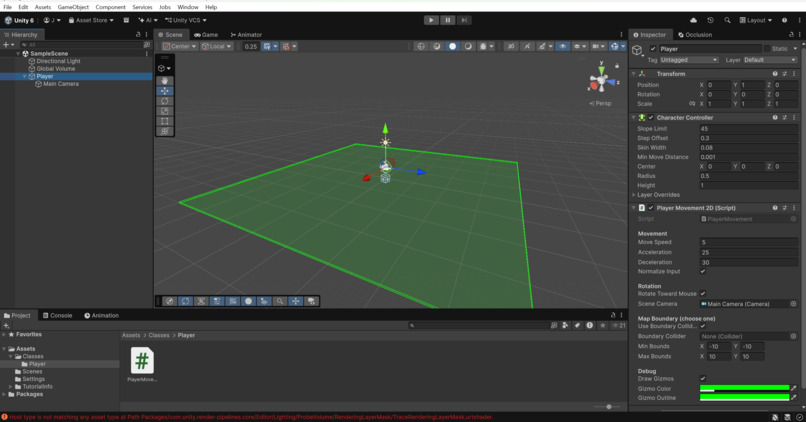Toggle Draw Gizmos checkbox

click(x=703, y=378)
